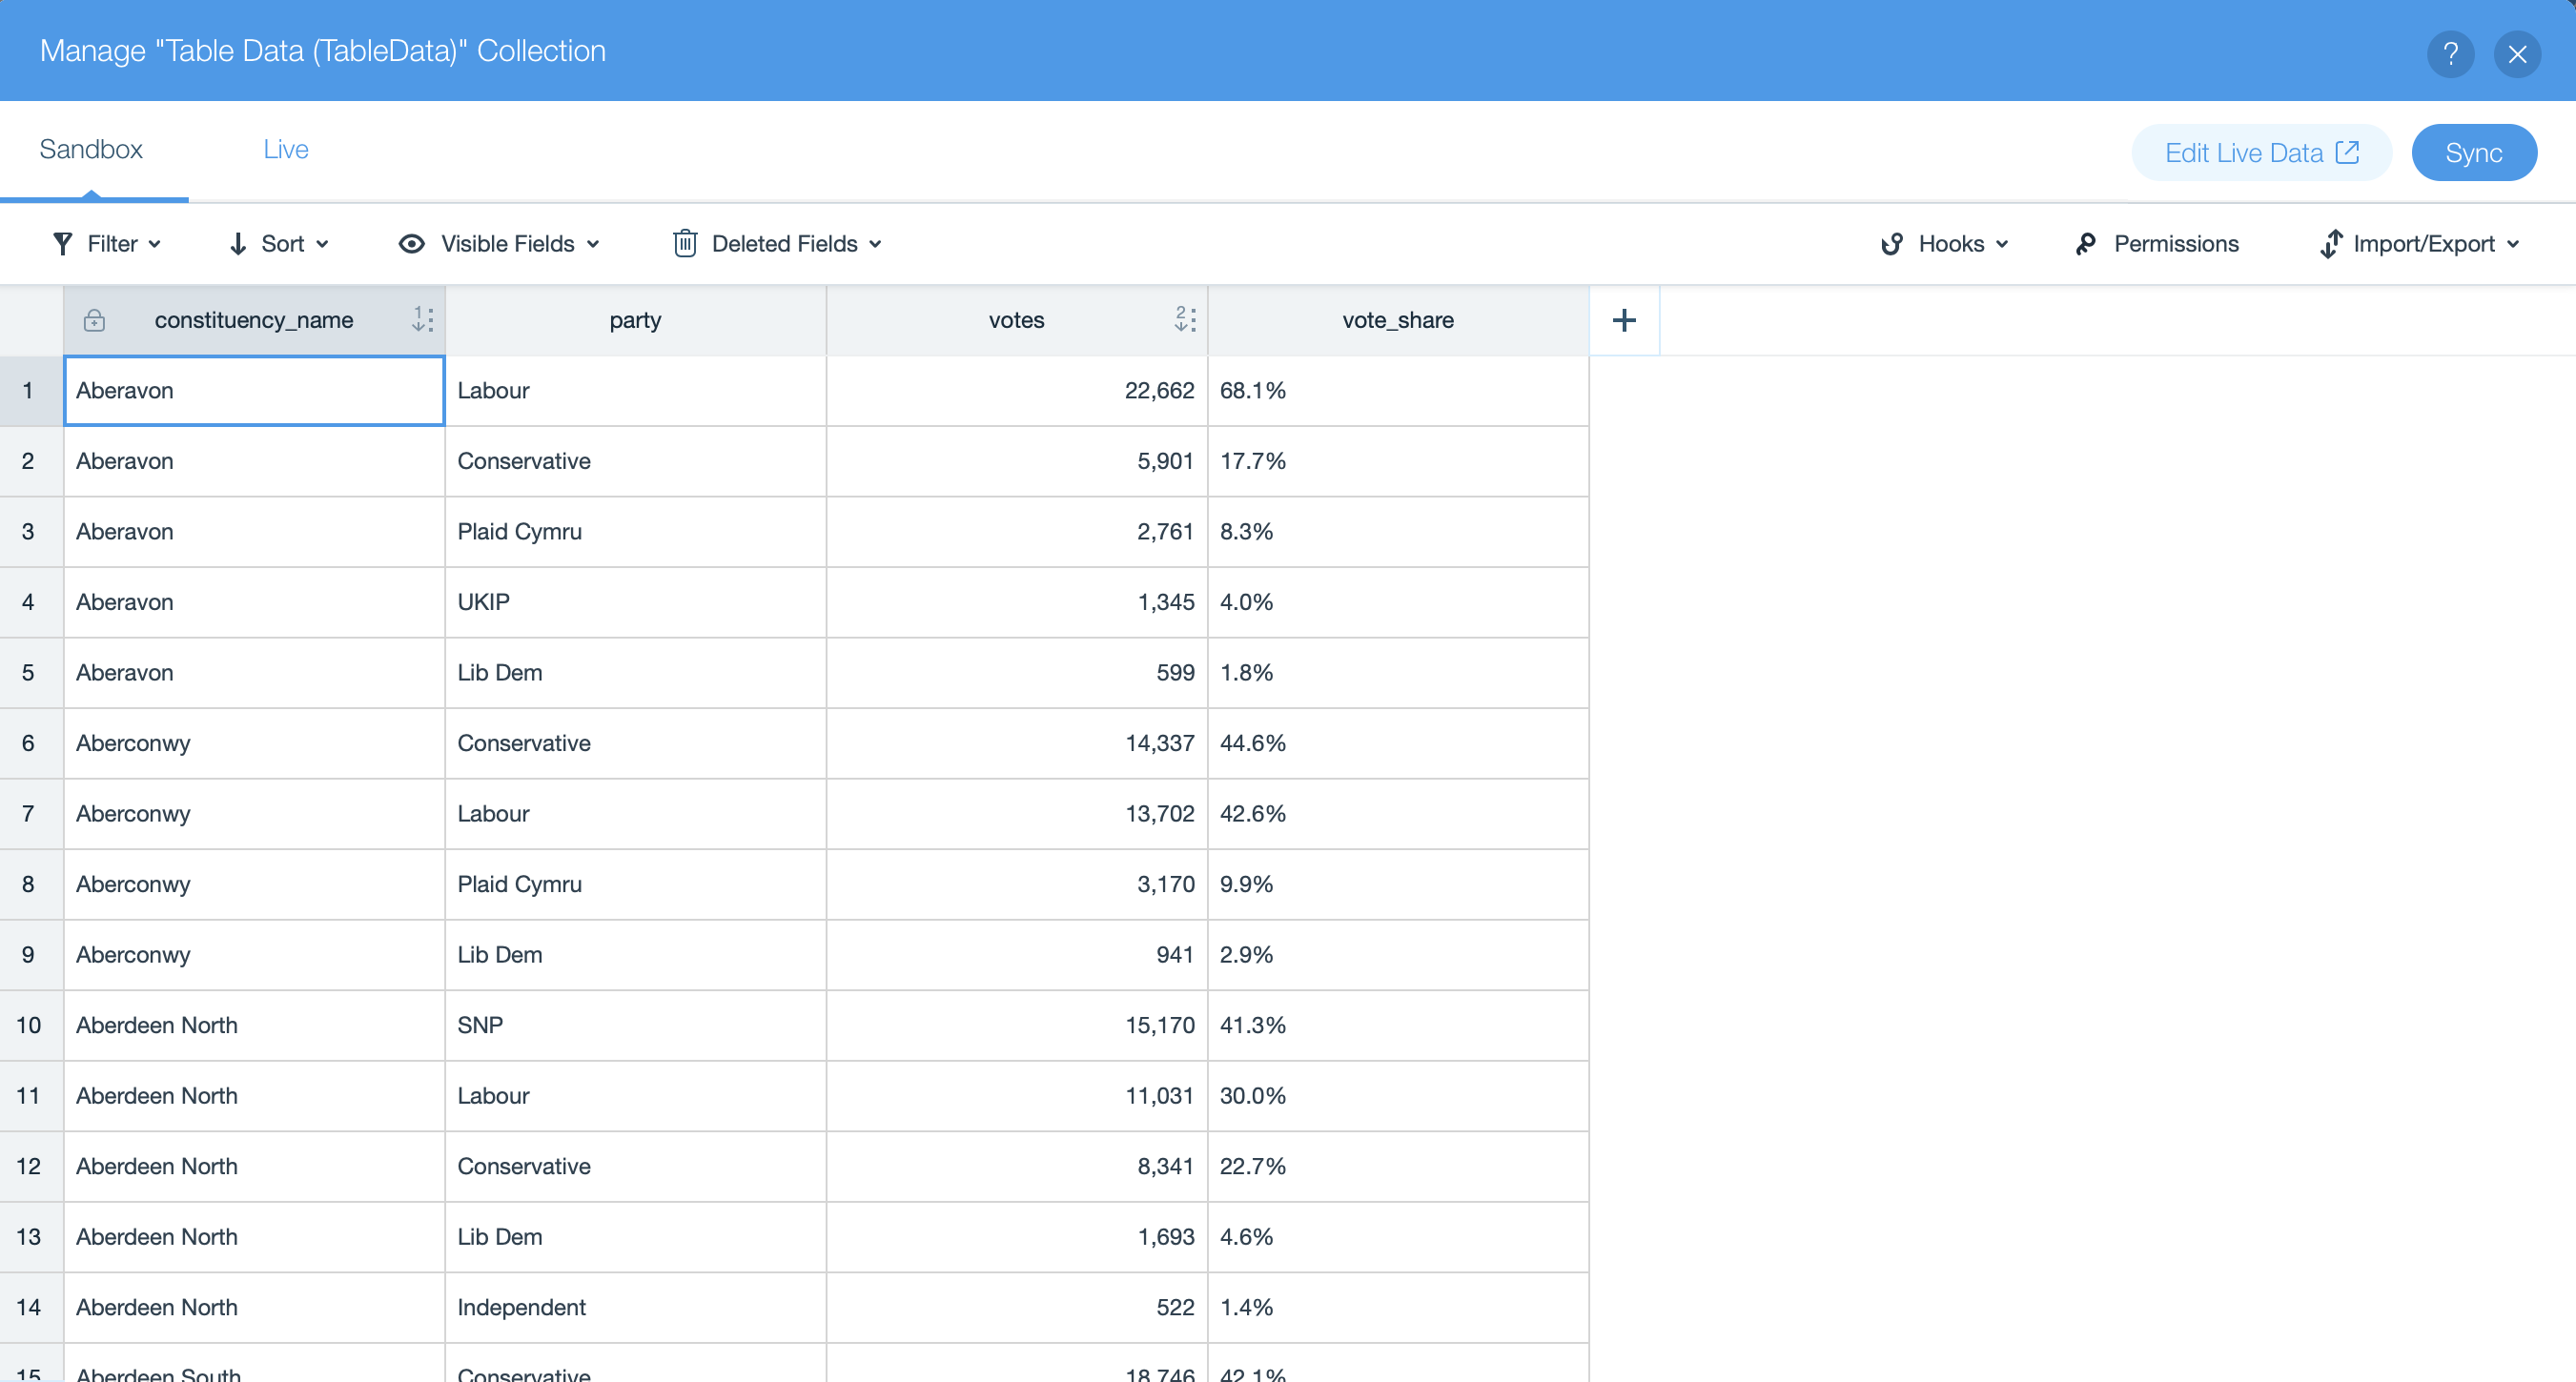Click the help question mark icon
2576x1382 pixels.
point(2449,53)
